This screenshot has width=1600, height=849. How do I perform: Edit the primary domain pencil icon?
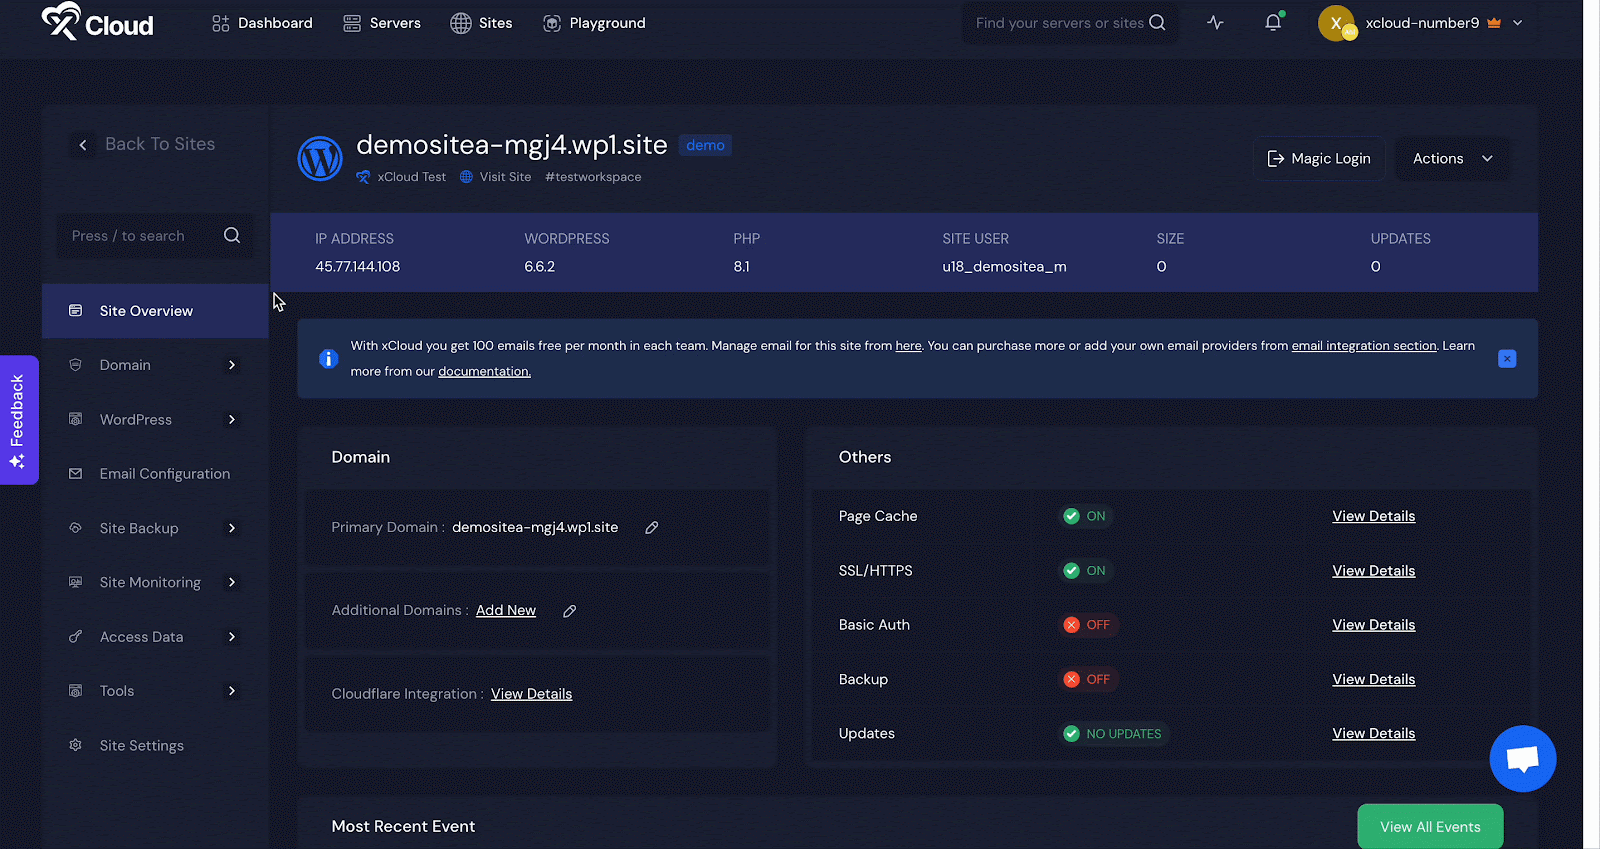652,528
